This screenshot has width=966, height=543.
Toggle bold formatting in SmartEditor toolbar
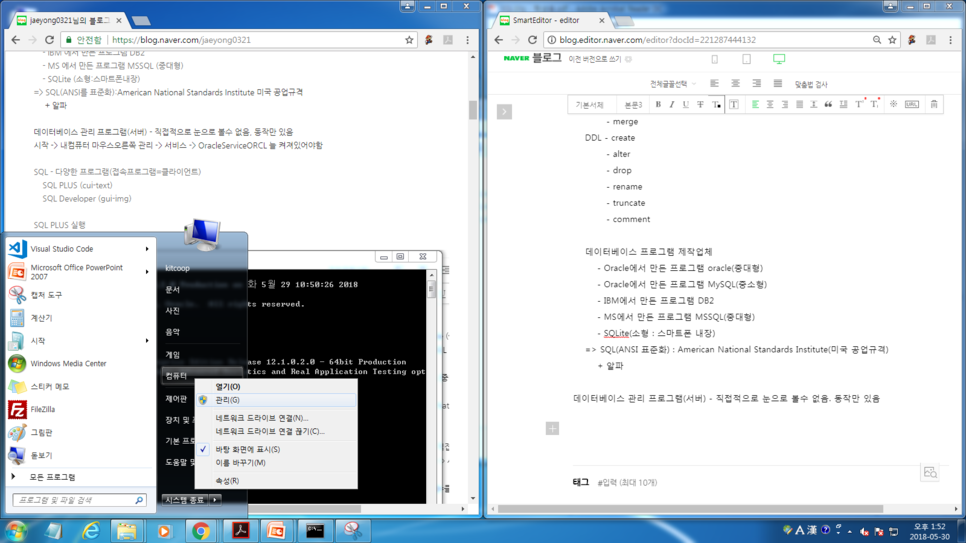(x=658, y=105)
